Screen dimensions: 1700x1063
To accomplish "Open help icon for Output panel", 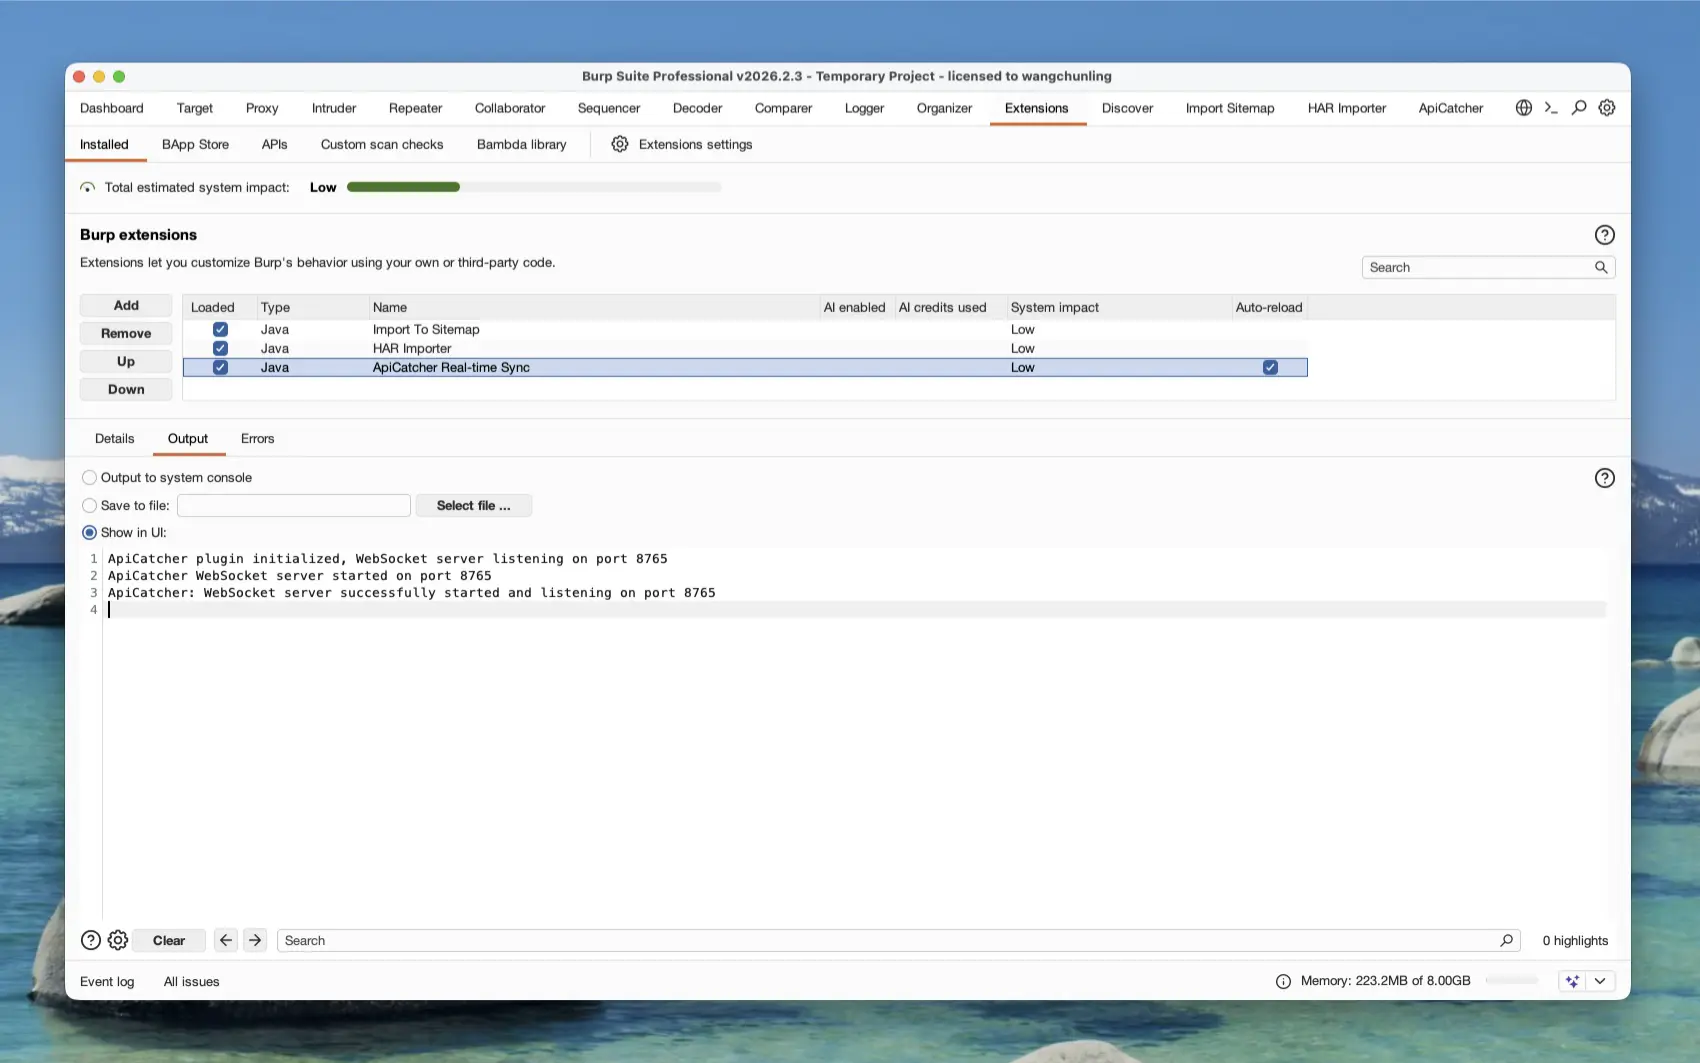I will click(1604, 478).
